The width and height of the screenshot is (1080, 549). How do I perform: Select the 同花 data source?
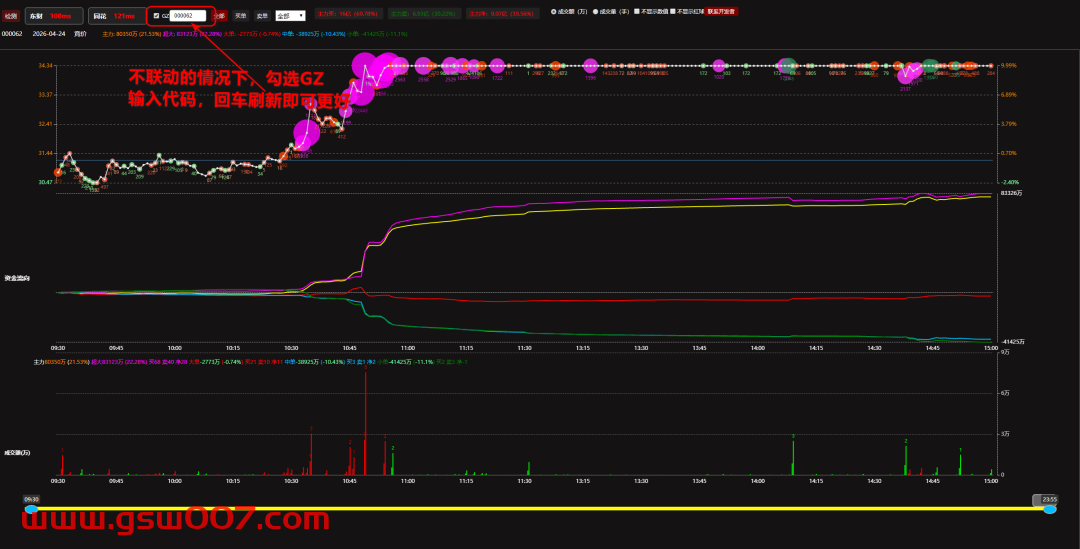click(x=114, y=16)
